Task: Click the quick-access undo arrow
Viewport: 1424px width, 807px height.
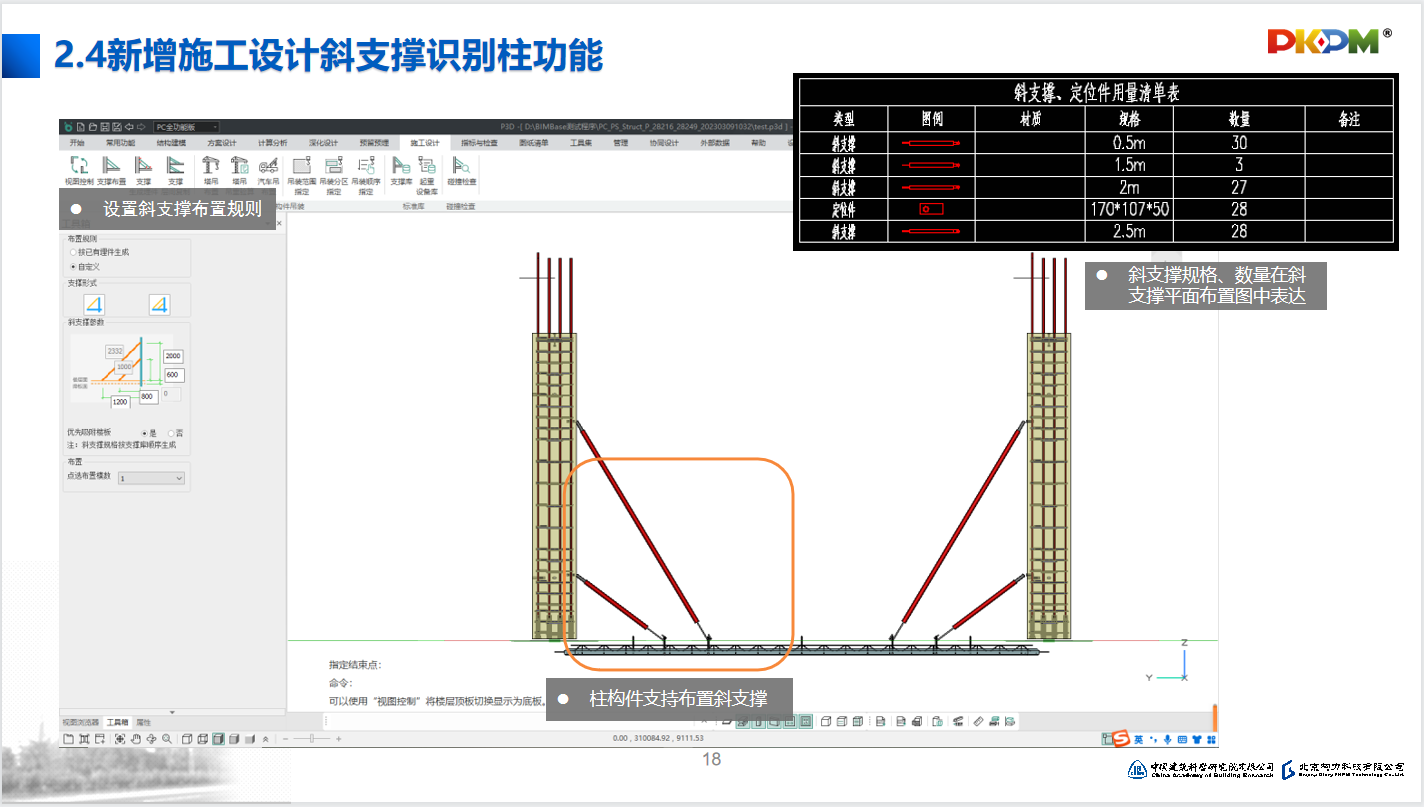Action: tap(129, 127)
